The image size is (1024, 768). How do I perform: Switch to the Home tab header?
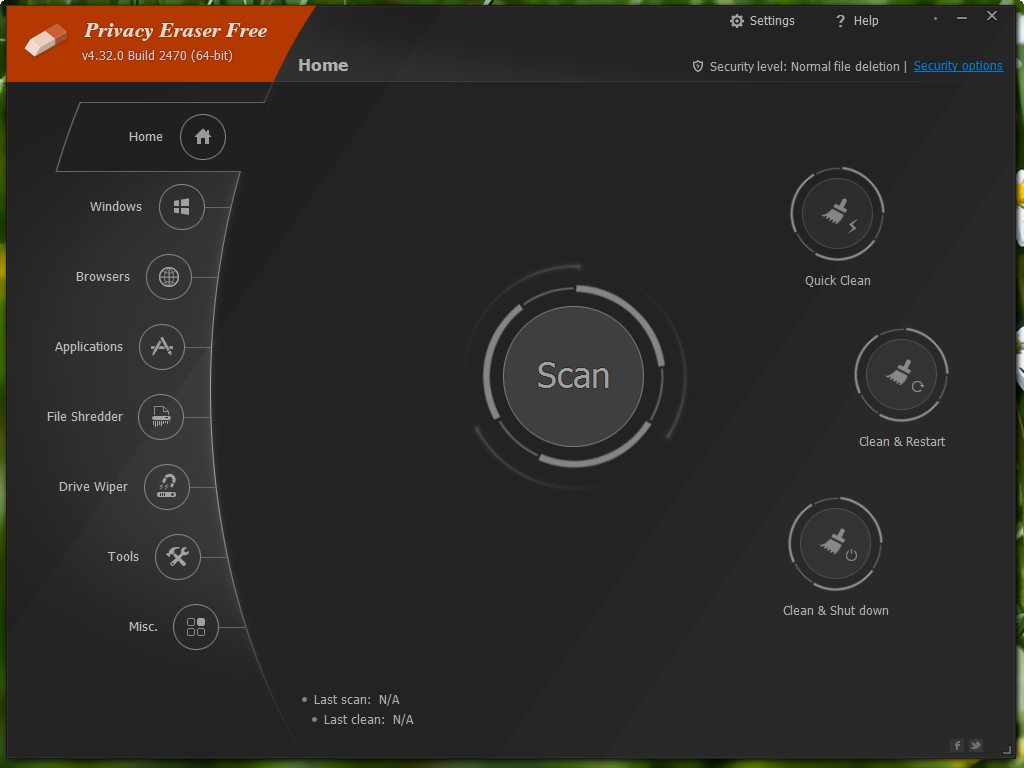click(323, 65)
